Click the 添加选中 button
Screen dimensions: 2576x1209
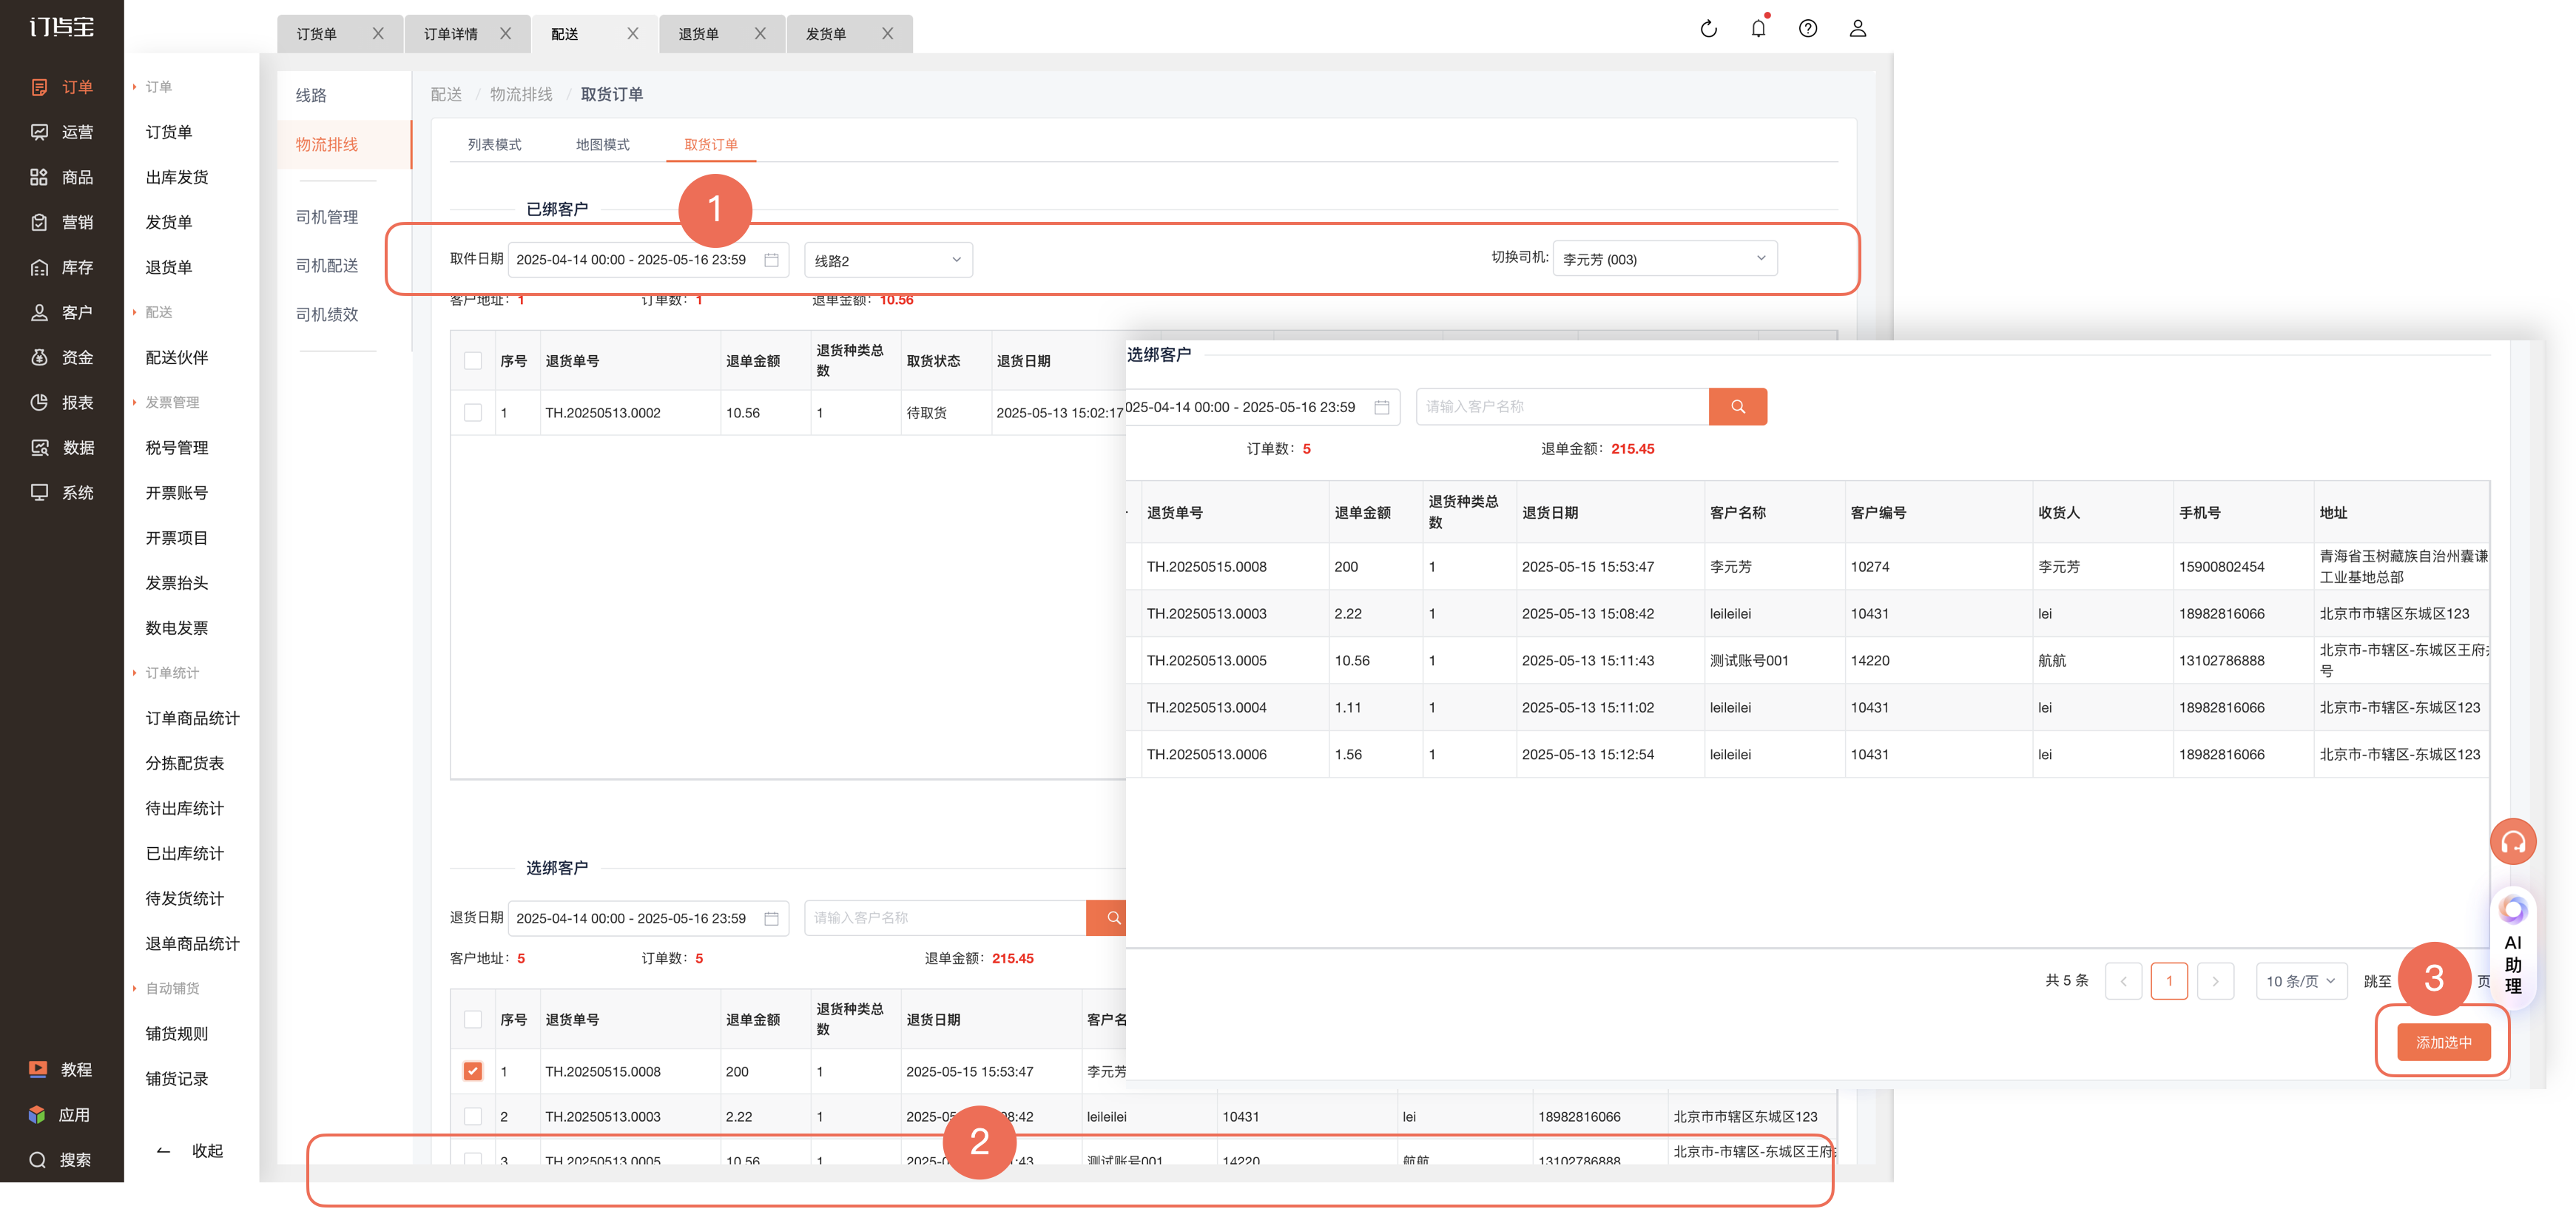[2443, 1042]
